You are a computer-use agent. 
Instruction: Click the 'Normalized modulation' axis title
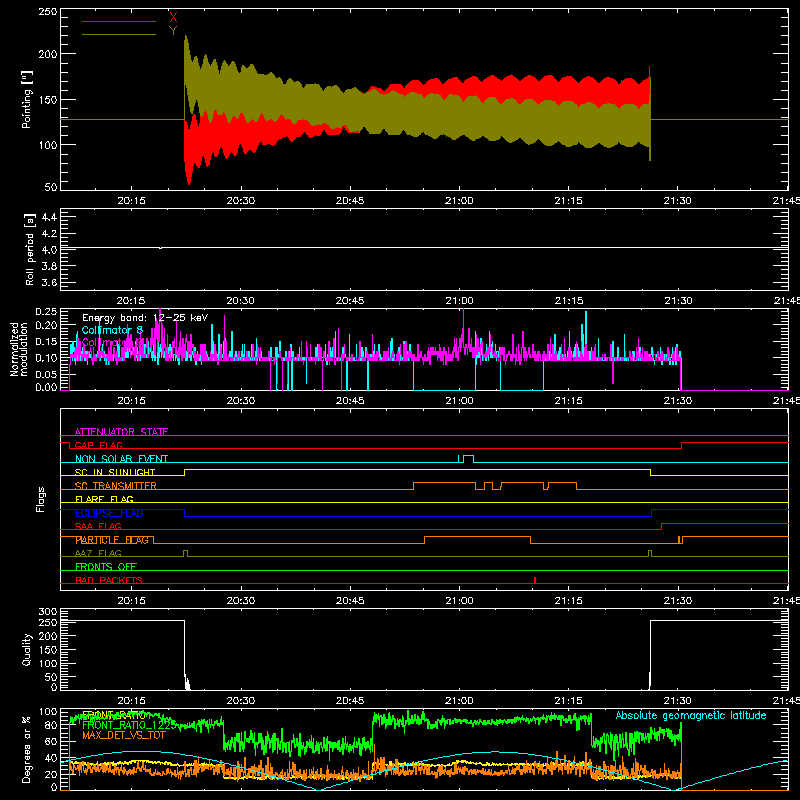tap(19, 349)
